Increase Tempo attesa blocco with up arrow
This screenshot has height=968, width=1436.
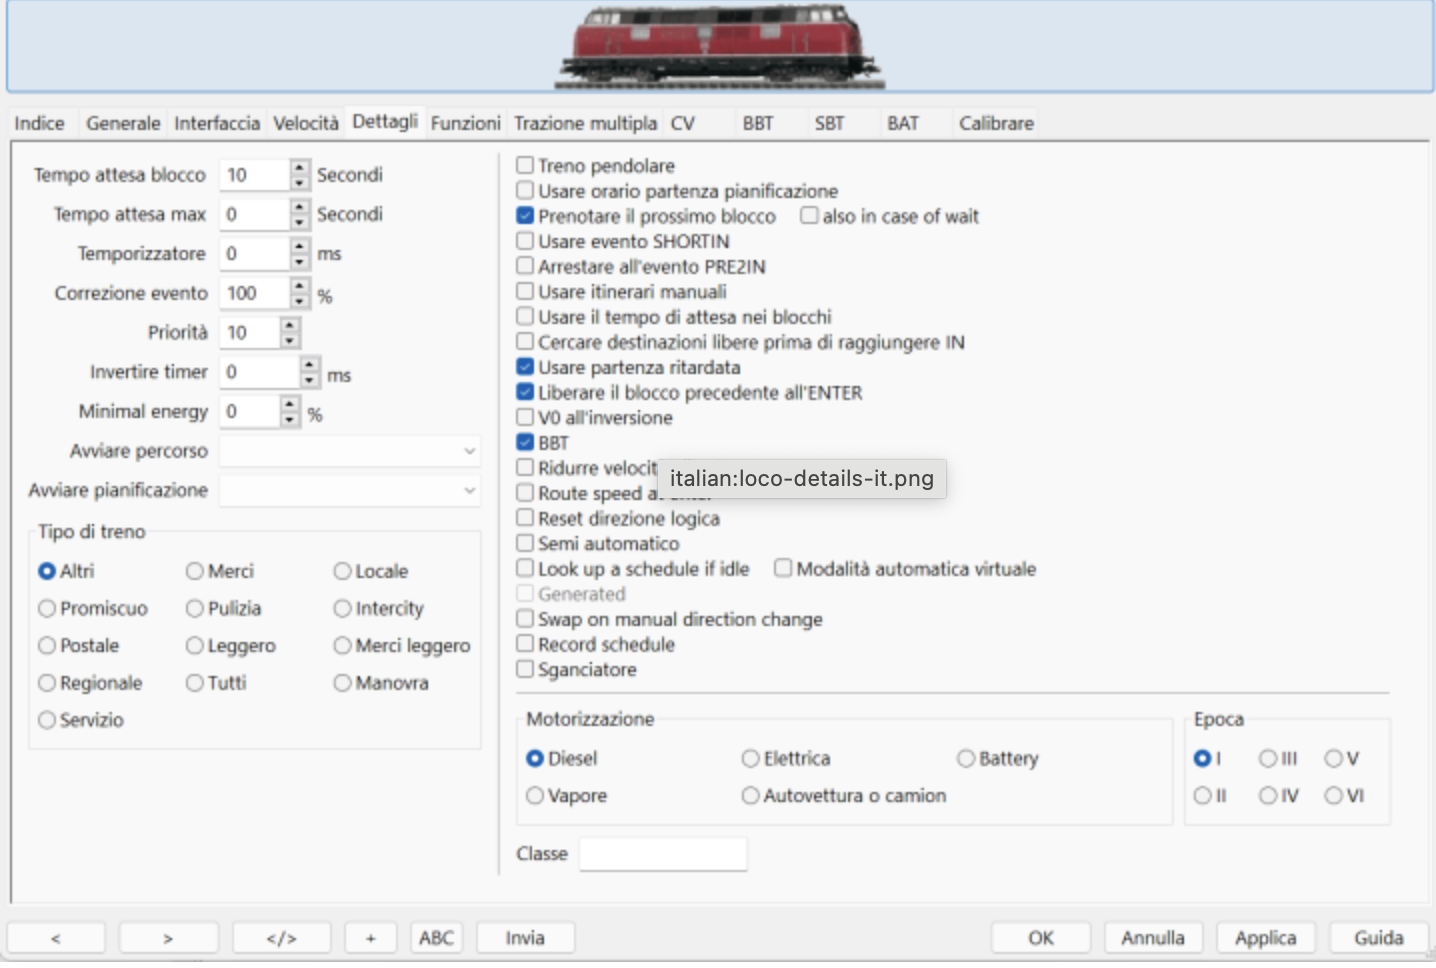pyautogui.click(x=300, y=167)
